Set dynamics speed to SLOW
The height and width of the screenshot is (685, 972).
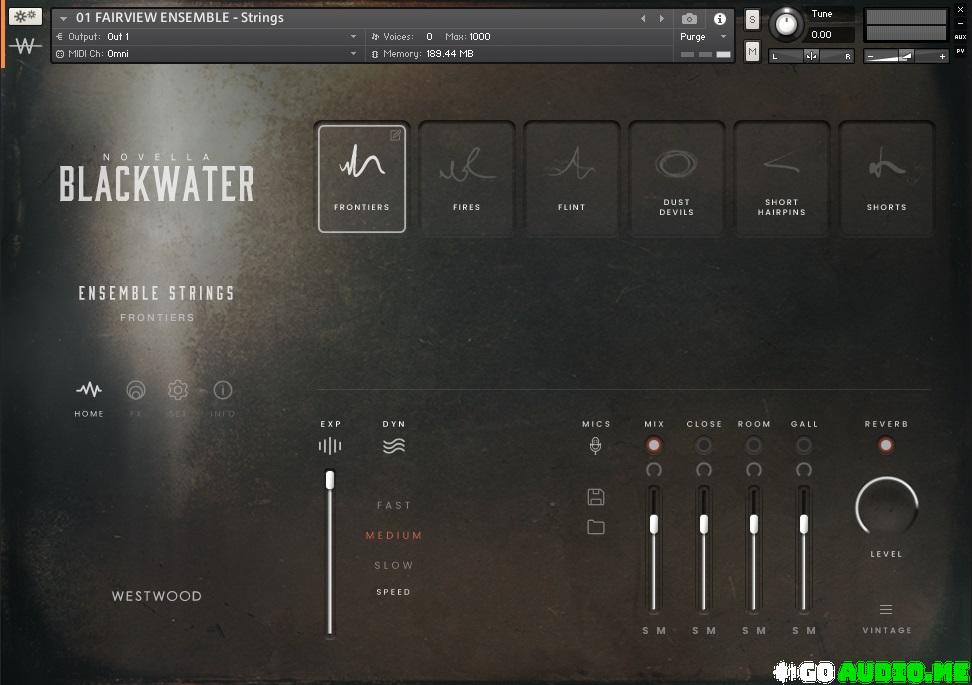point(394,565)
